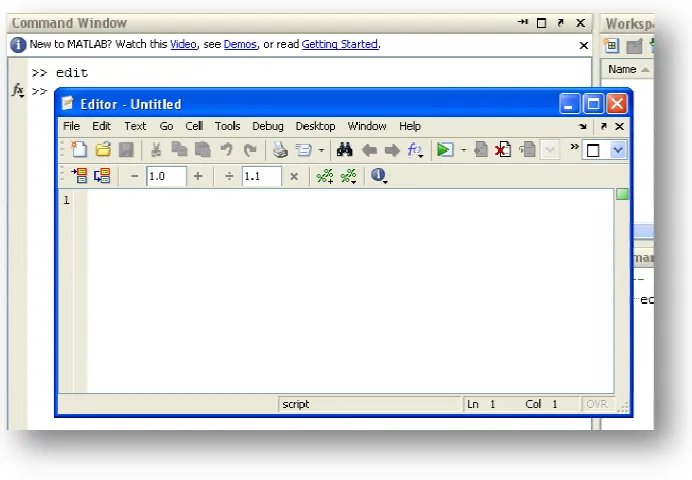This screenshot has width=692, height=480.
Task: Open the disabled stack dropdown in toolbar
Action: [x=549, y=150]
